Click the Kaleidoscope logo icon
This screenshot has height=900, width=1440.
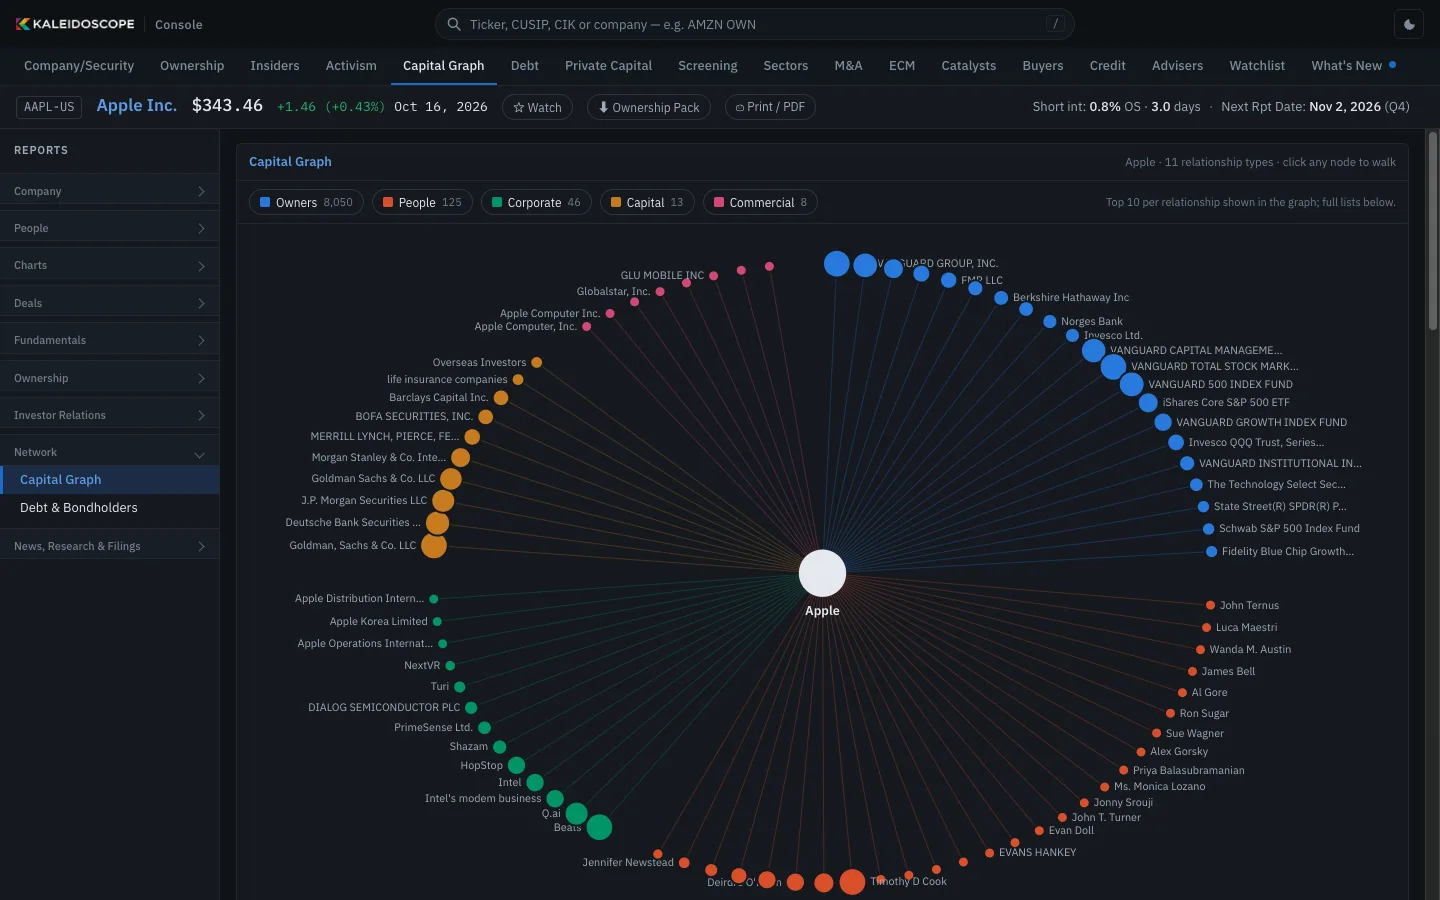22,24
